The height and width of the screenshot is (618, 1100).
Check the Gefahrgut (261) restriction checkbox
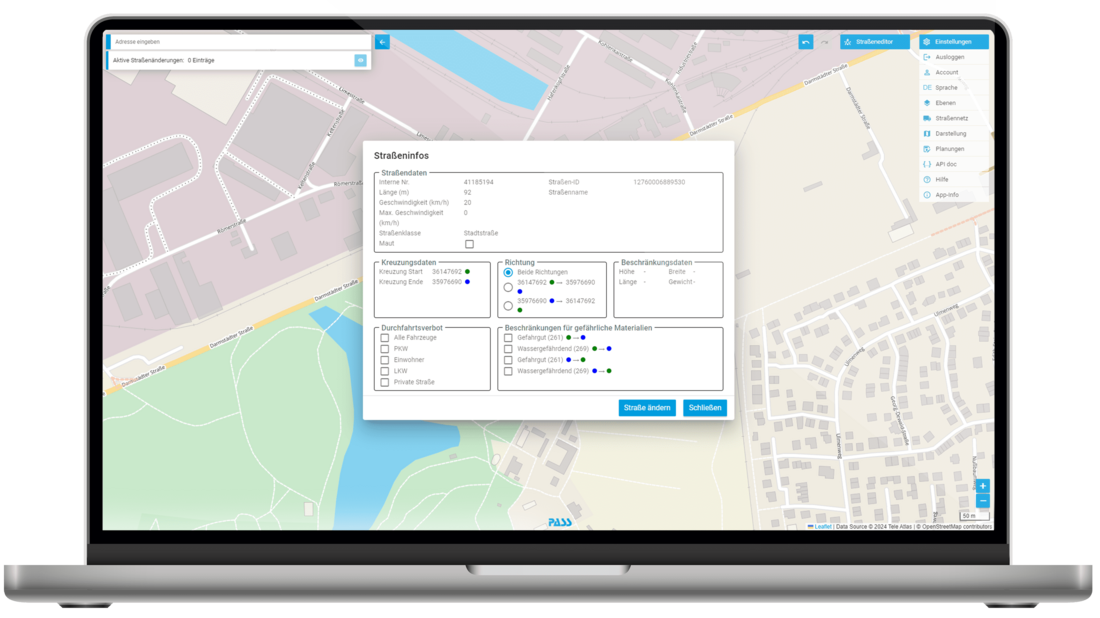tap(508, 337)
